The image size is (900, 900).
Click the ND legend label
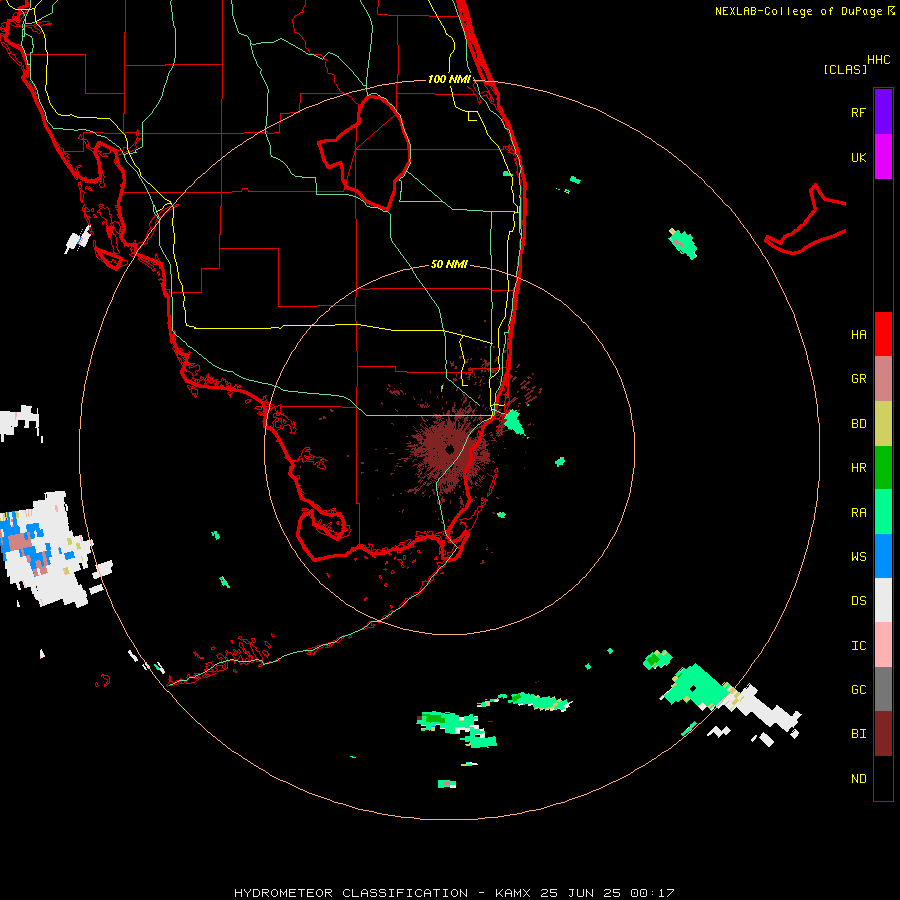click(858, 778)
